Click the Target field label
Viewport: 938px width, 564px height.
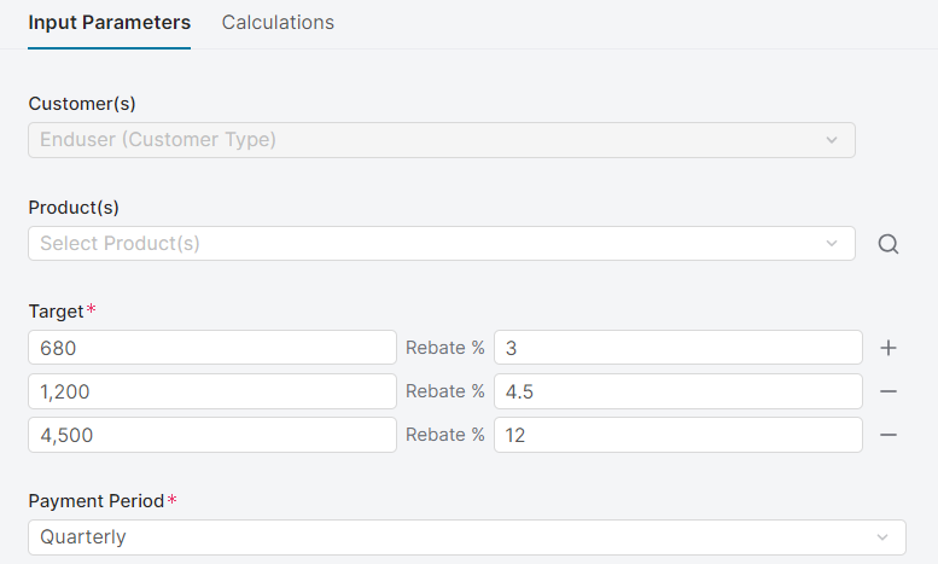pyautogui.click(x=56, y=311)
